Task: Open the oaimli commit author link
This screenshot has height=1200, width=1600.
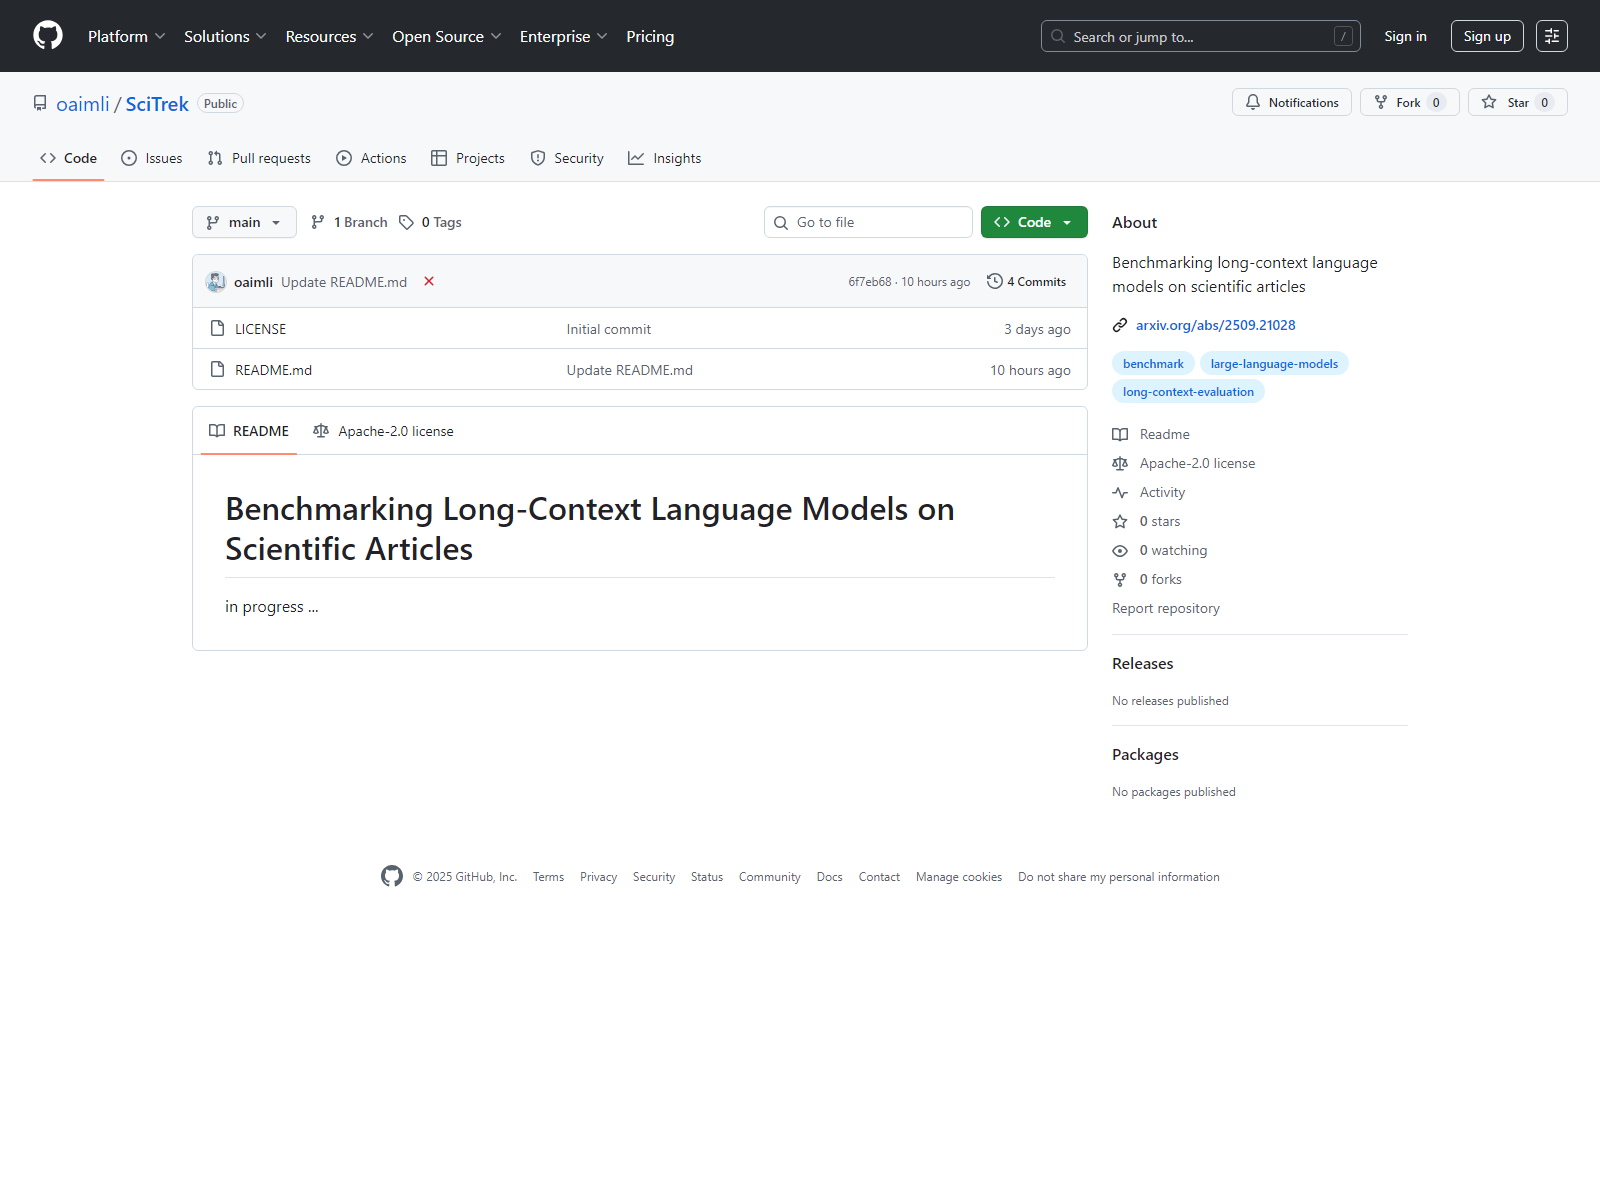Action: 253,282
